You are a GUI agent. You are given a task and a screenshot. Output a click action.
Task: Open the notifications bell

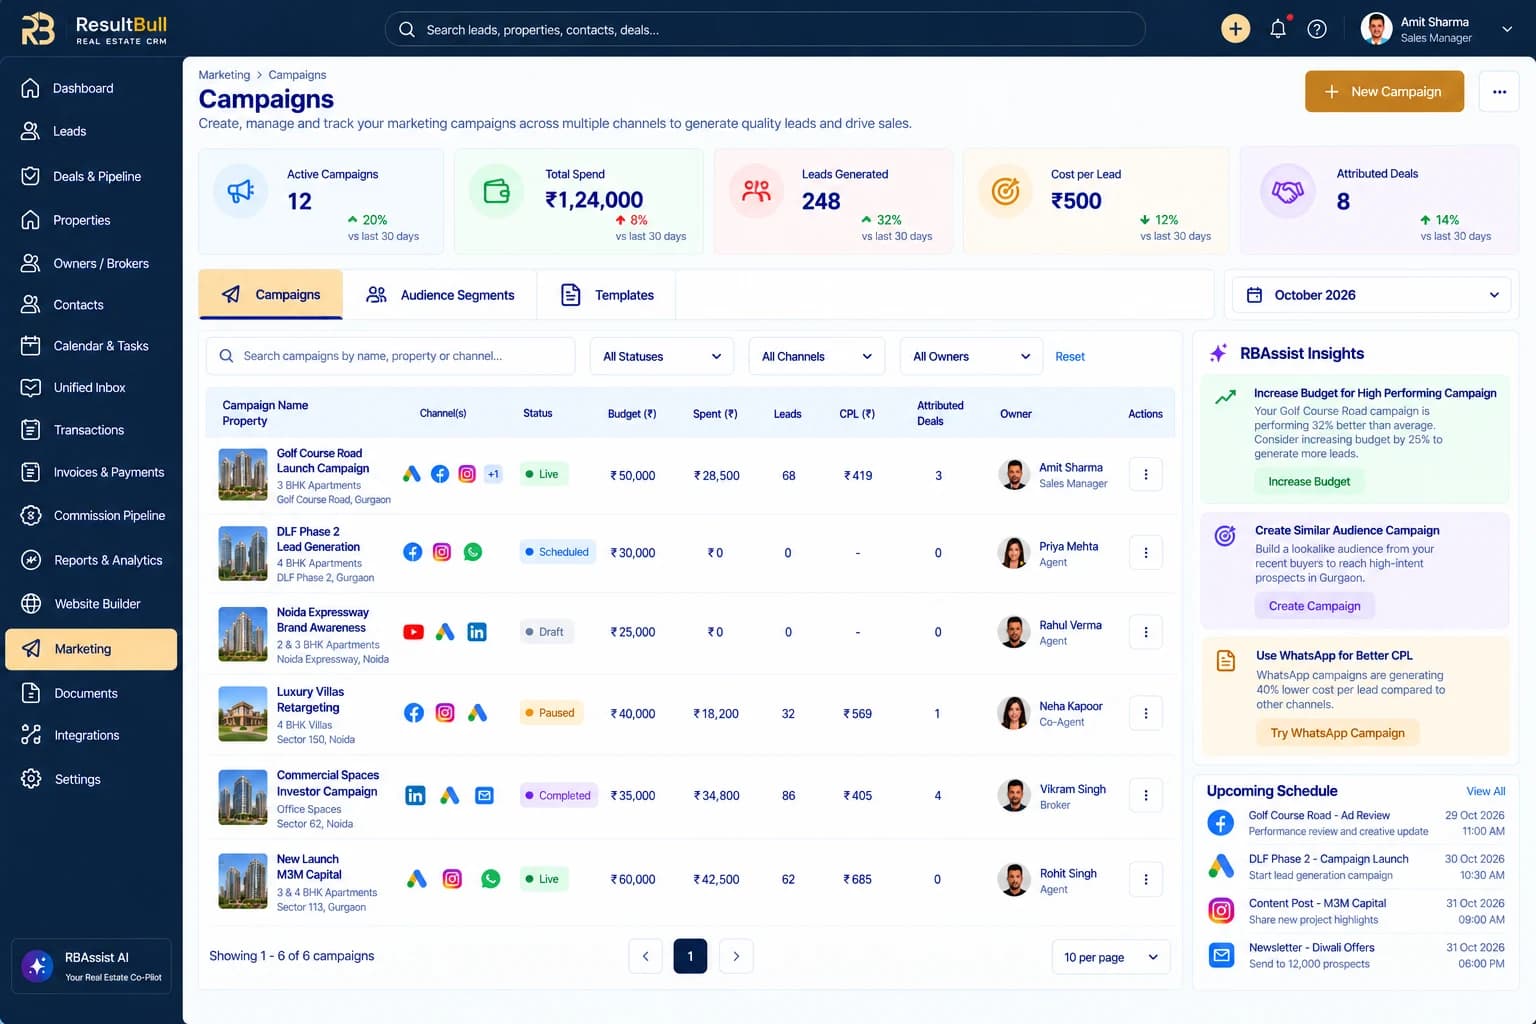click(1278, 29)
